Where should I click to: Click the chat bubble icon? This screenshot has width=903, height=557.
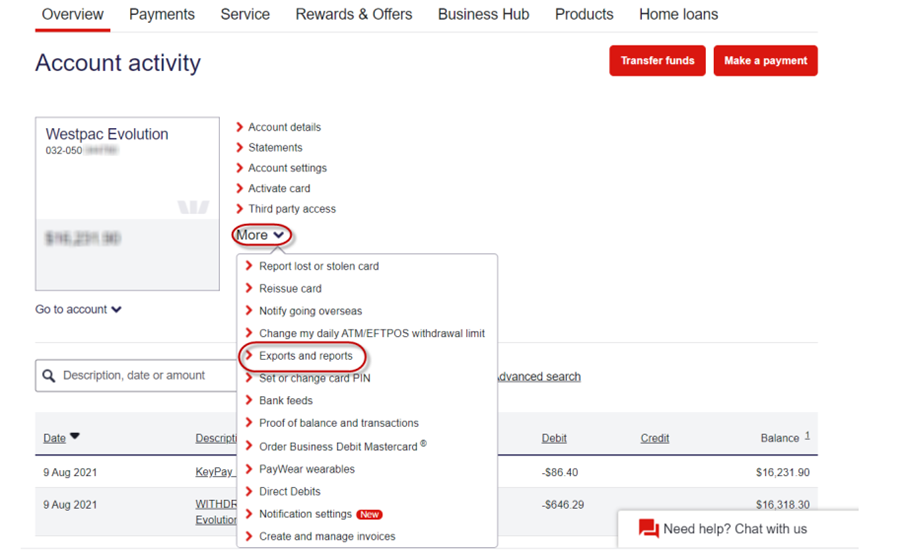648,529
